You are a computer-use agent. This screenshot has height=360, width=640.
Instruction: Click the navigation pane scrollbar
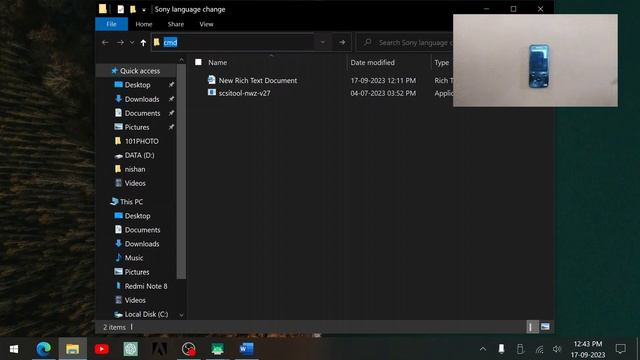pyautogui.click(x=181, y=171)
